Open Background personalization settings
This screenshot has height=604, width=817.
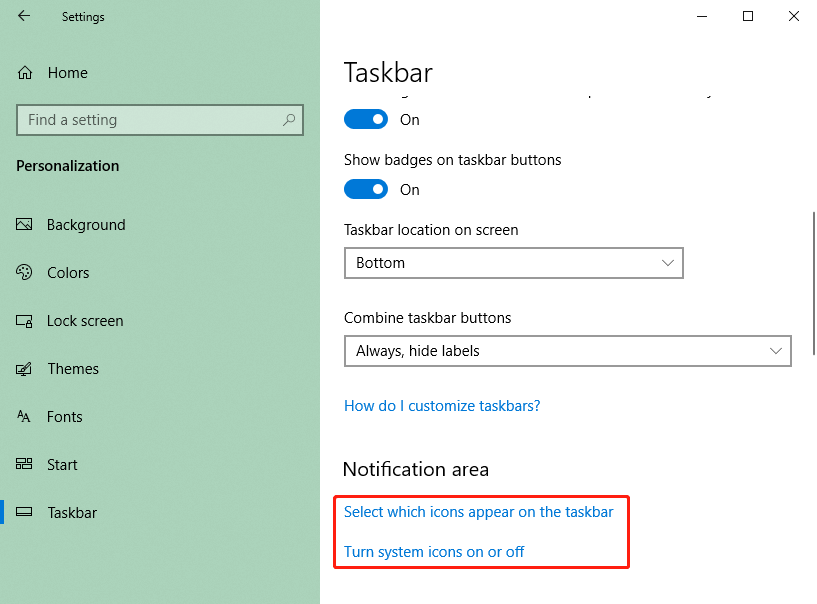point(85,224)
